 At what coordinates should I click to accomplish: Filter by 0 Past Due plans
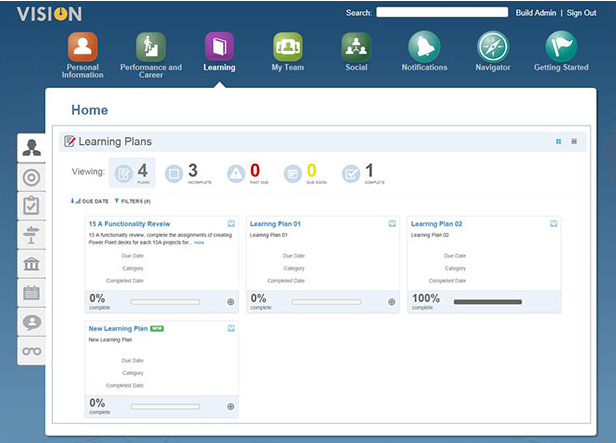248,173
